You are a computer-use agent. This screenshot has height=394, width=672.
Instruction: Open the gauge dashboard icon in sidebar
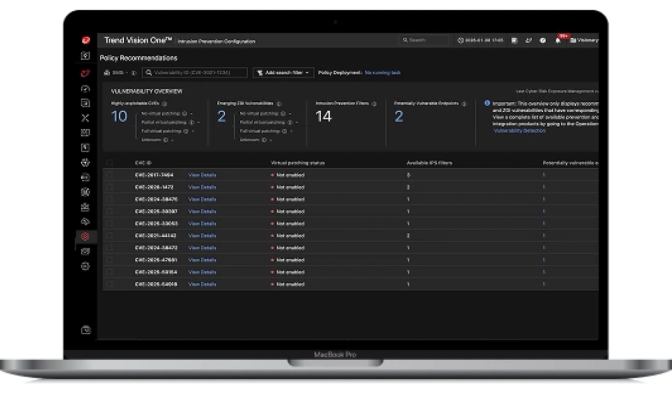click(x=85, y=89)
